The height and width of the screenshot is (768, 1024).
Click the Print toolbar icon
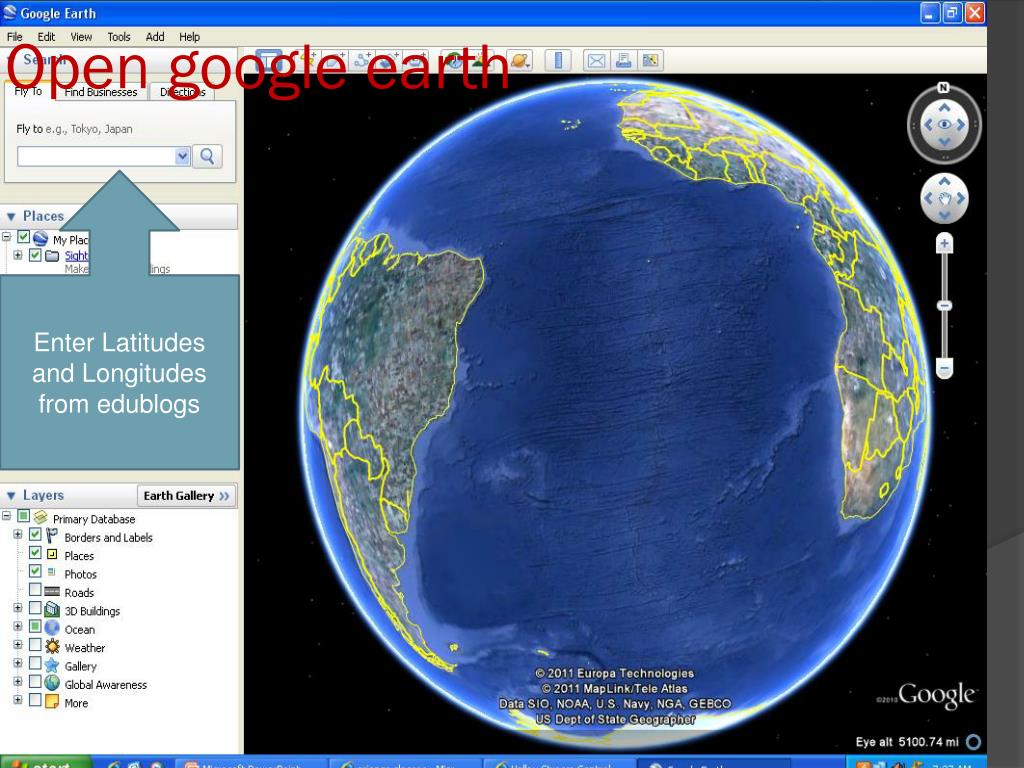624,61
